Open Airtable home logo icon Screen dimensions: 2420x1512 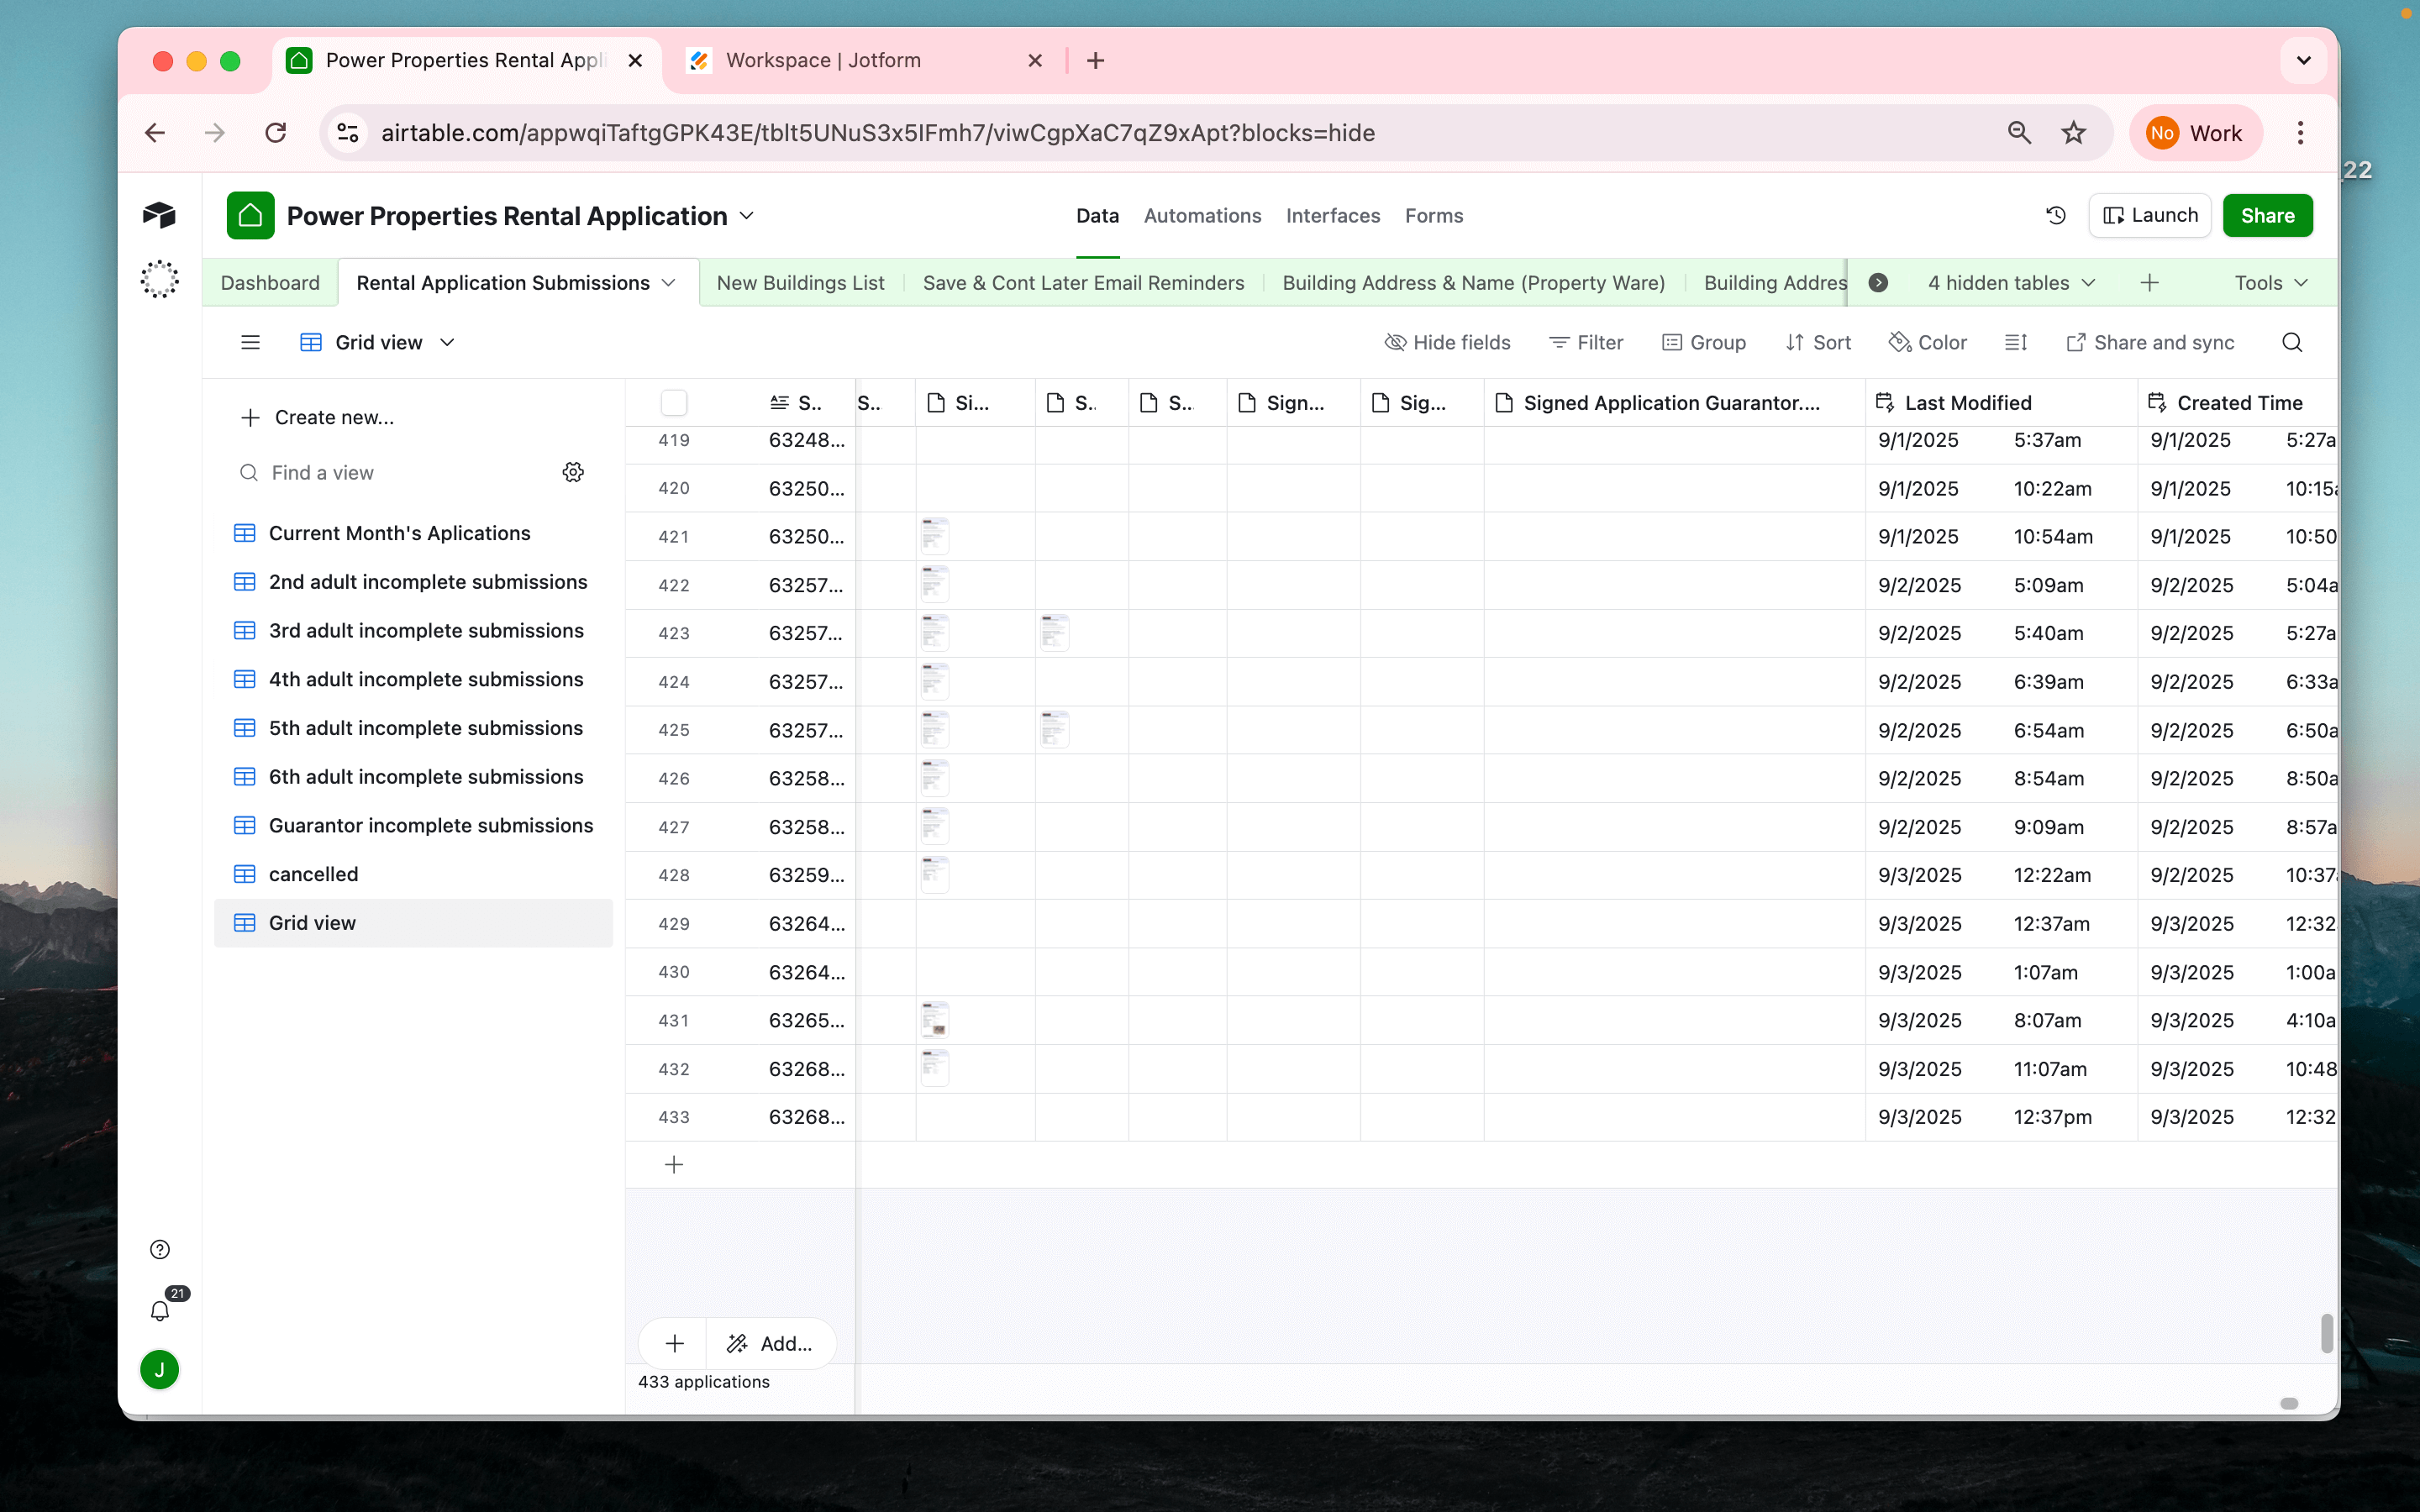coord(159,215)
